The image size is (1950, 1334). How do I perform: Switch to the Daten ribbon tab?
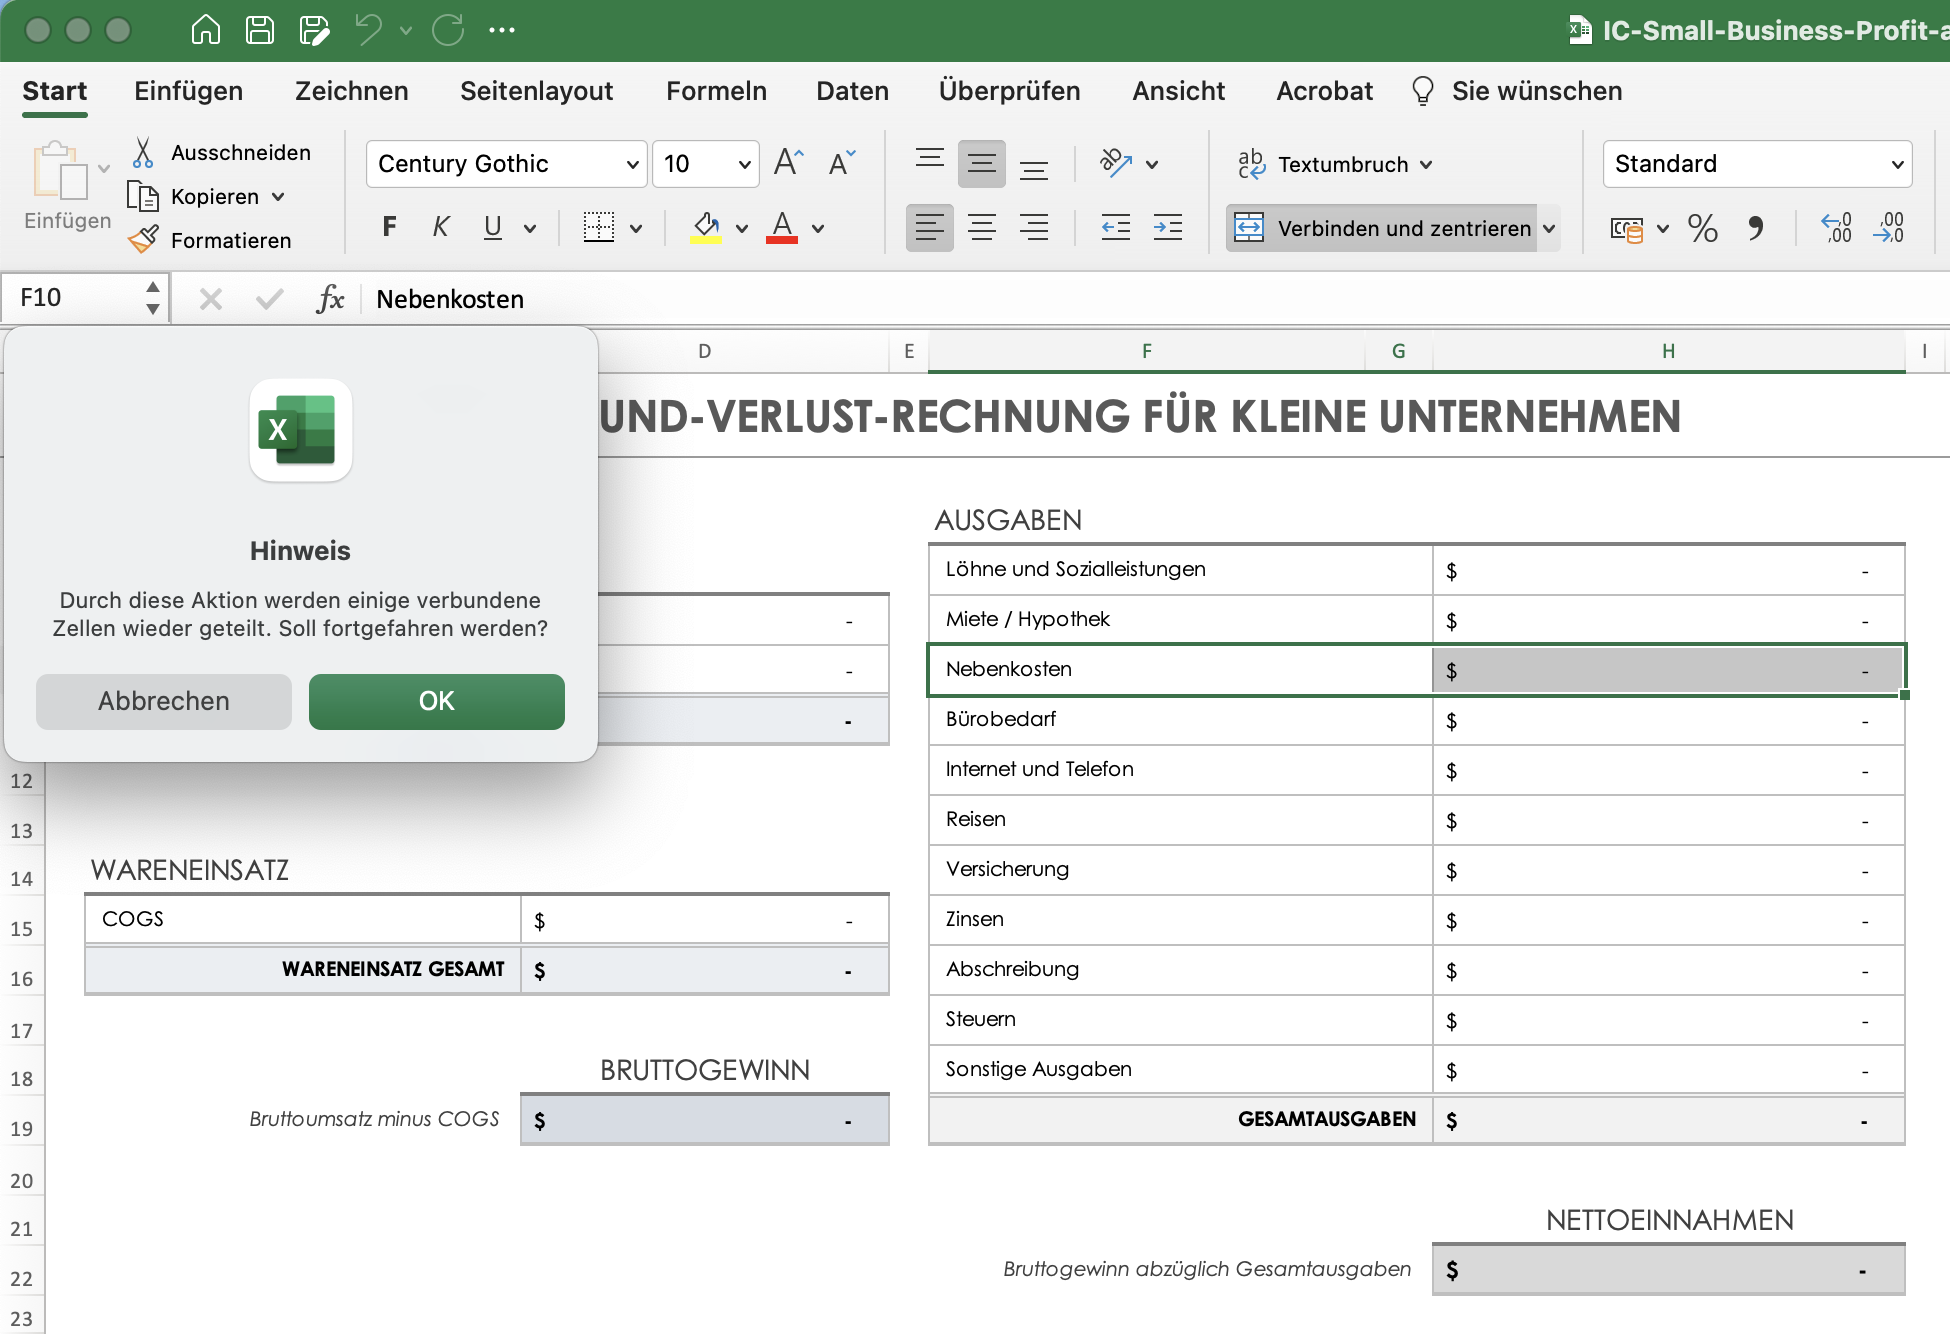852,91
